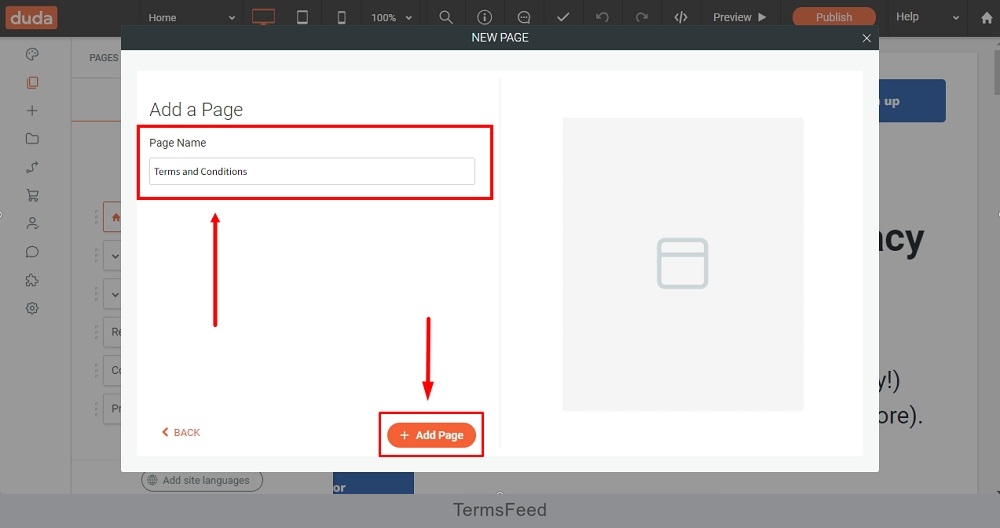Open the Settings gear icon

click(32, 308)
